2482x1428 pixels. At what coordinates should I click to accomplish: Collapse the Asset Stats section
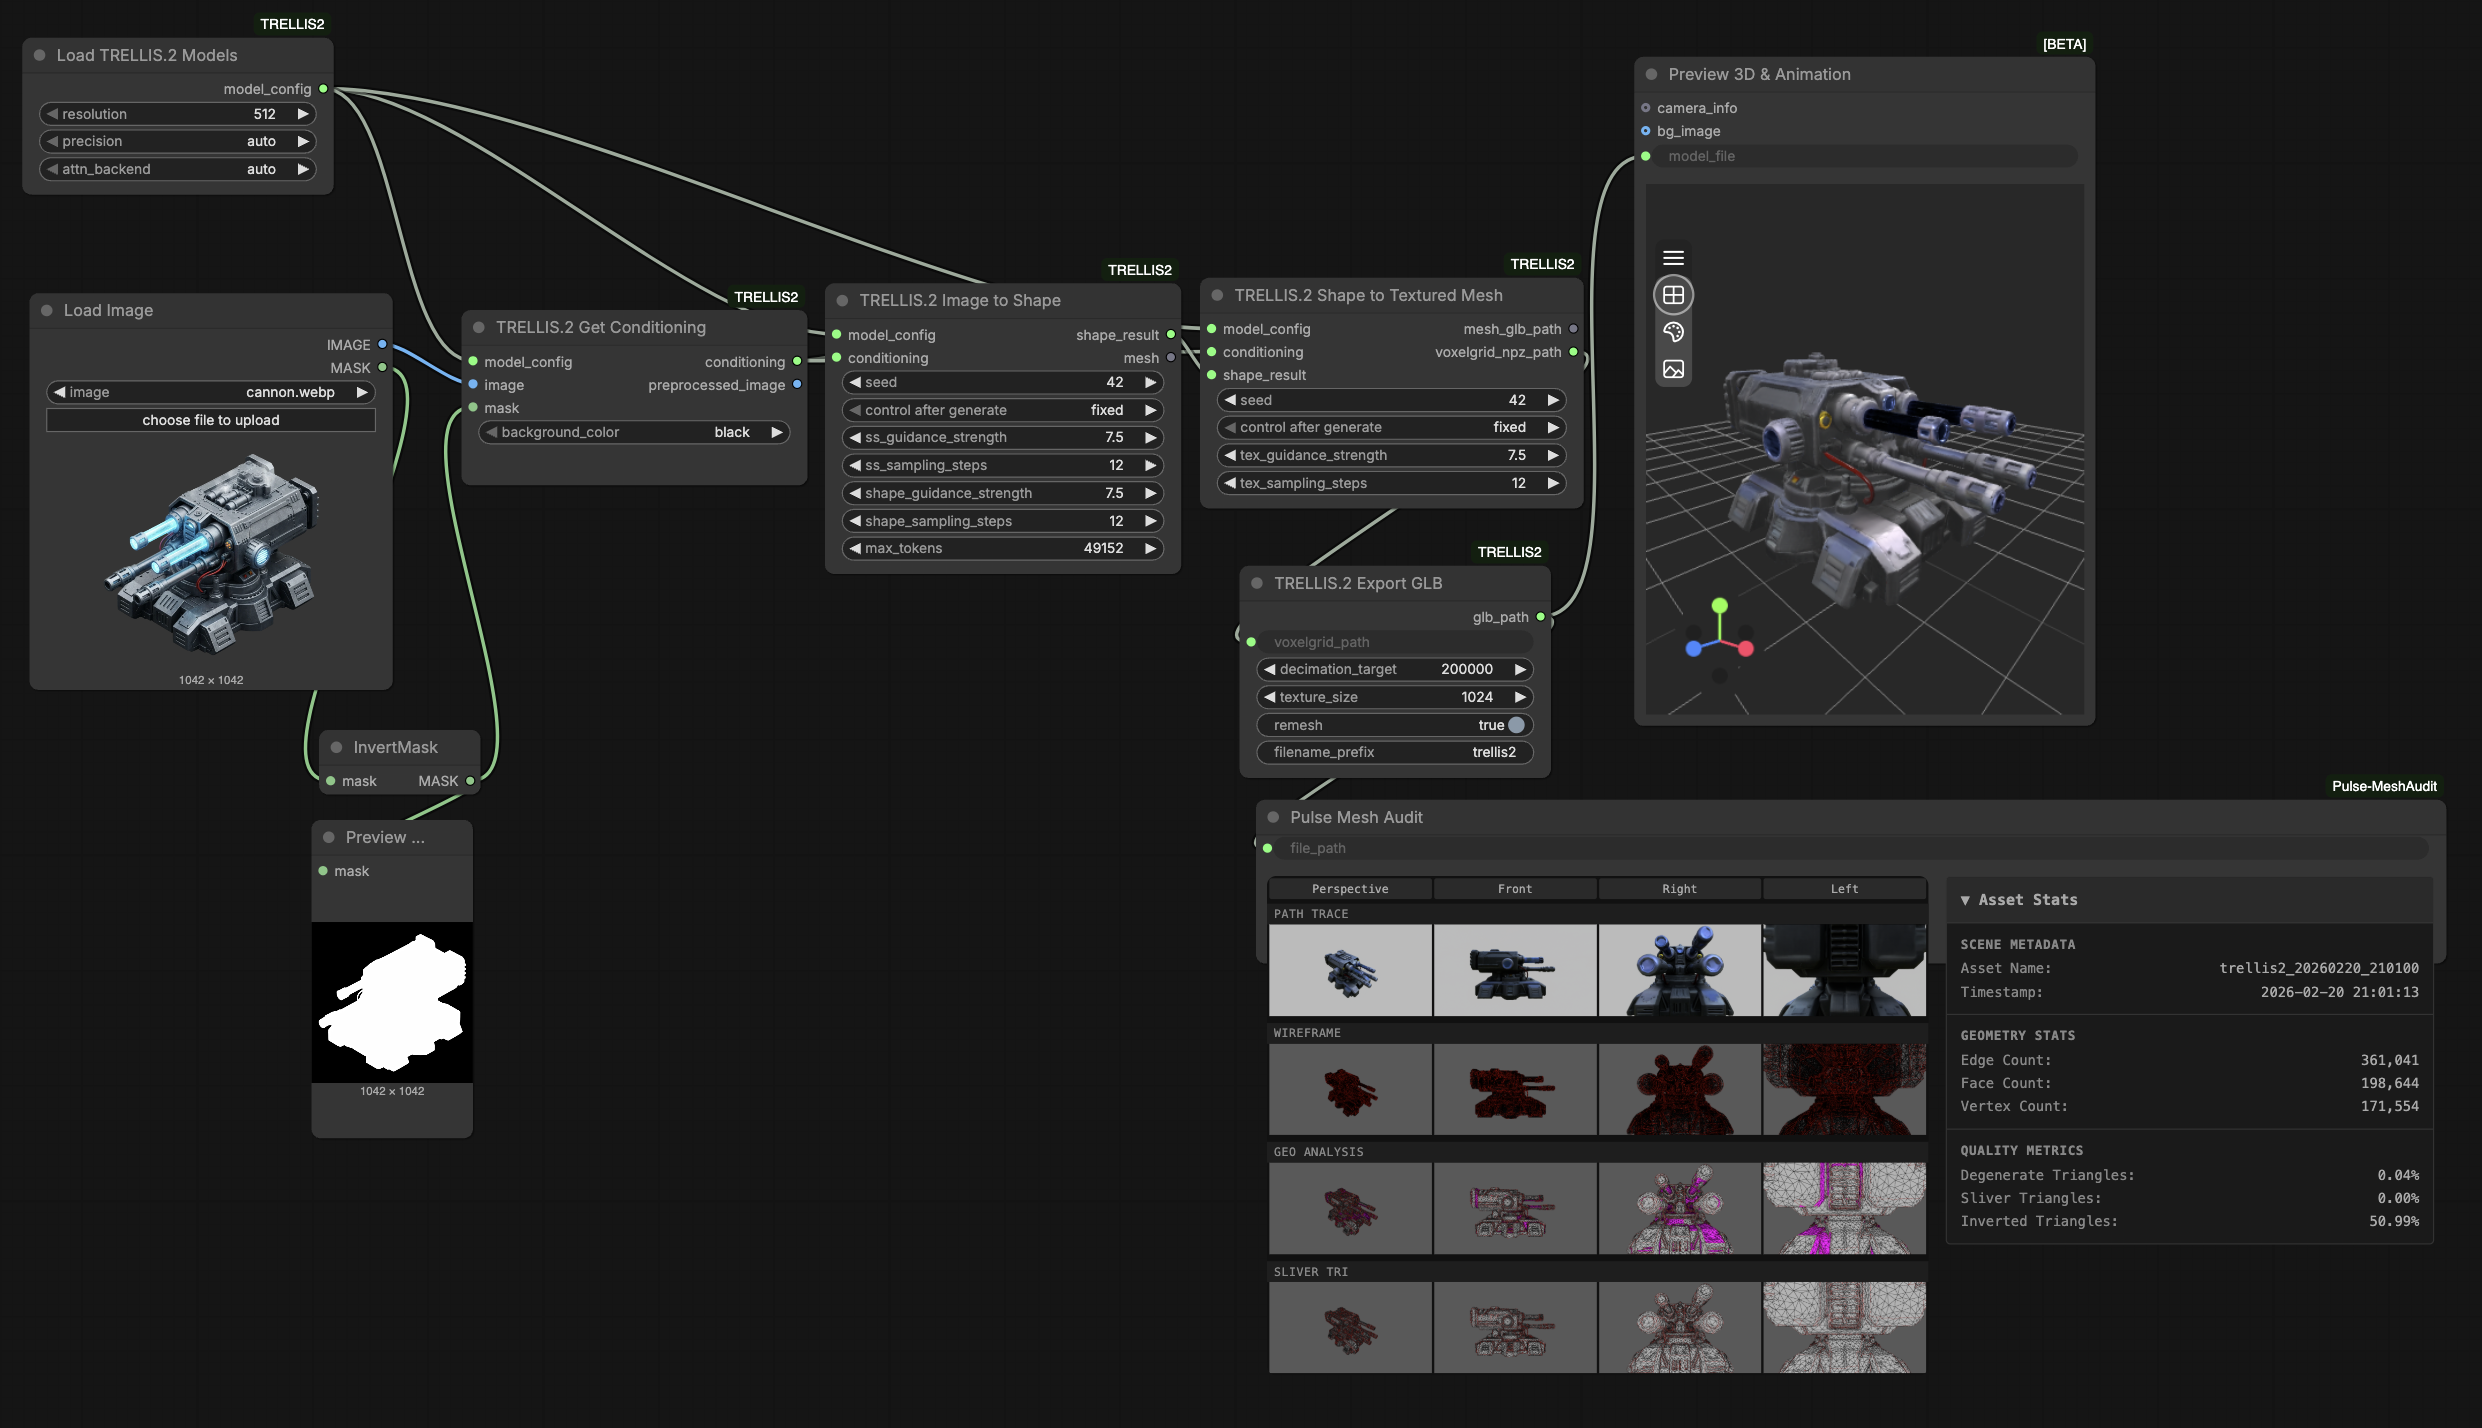click(x=2018, y=900)
